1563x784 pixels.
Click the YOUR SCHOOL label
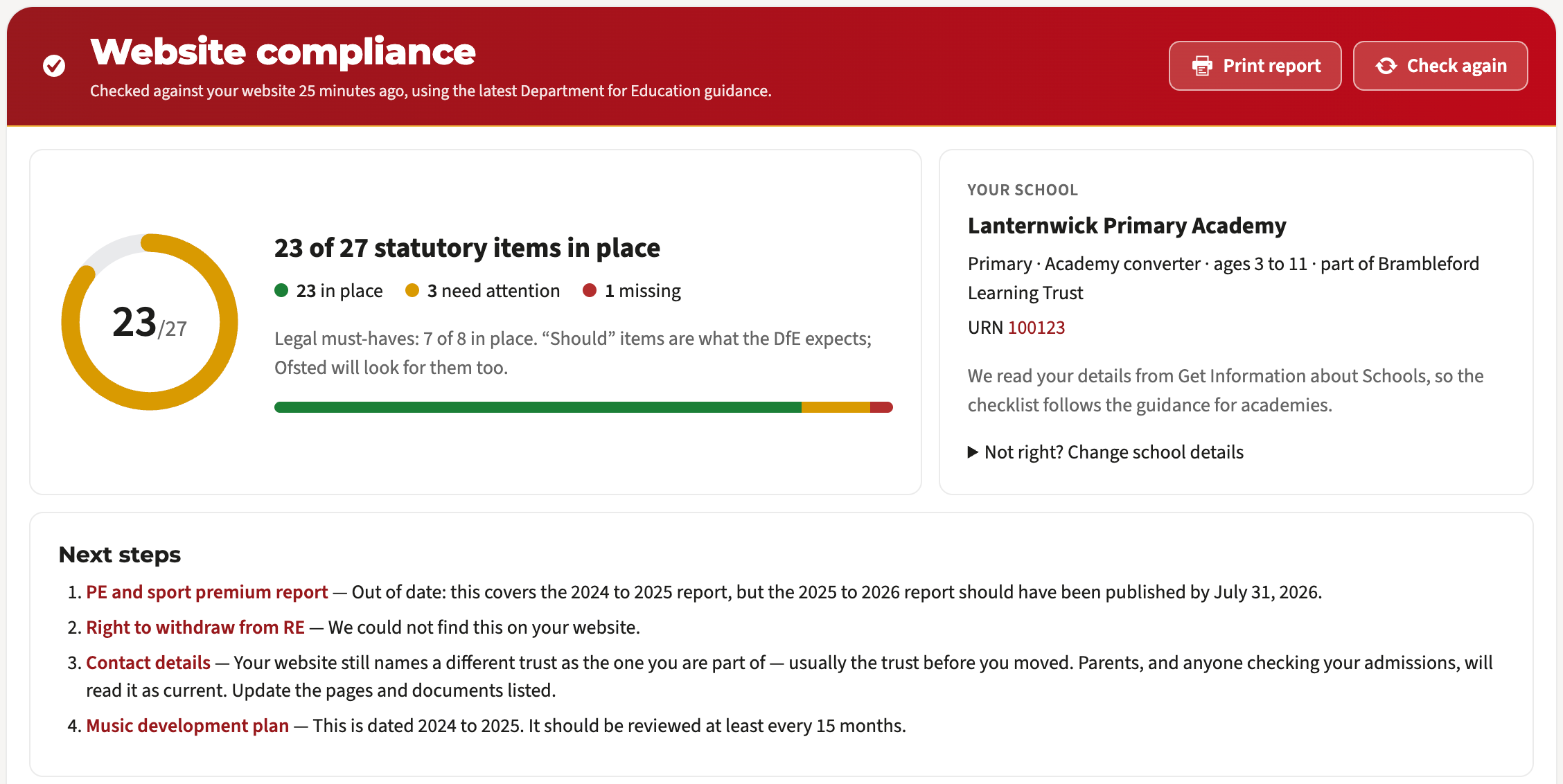tap(1023, 190)
